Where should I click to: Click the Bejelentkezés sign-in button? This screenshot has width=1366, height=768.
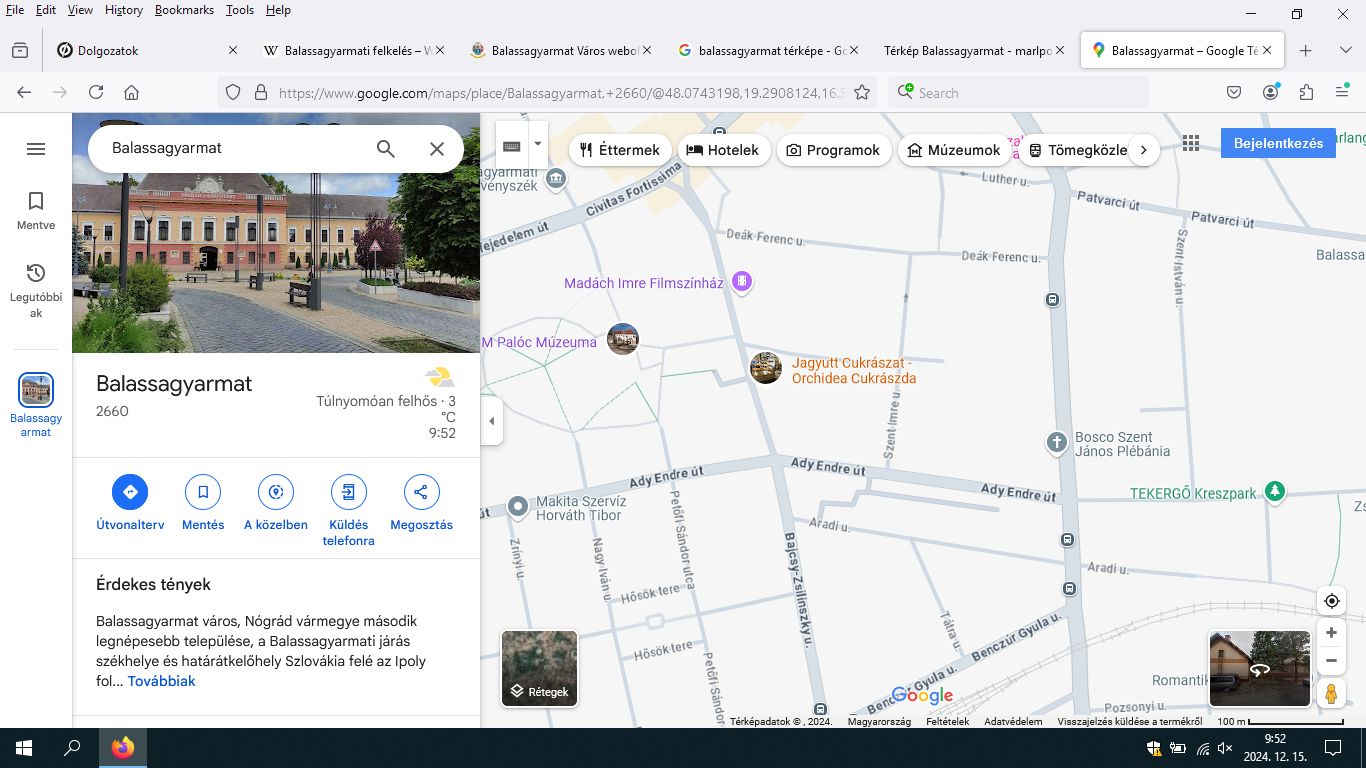click(x=1277, y=143)
